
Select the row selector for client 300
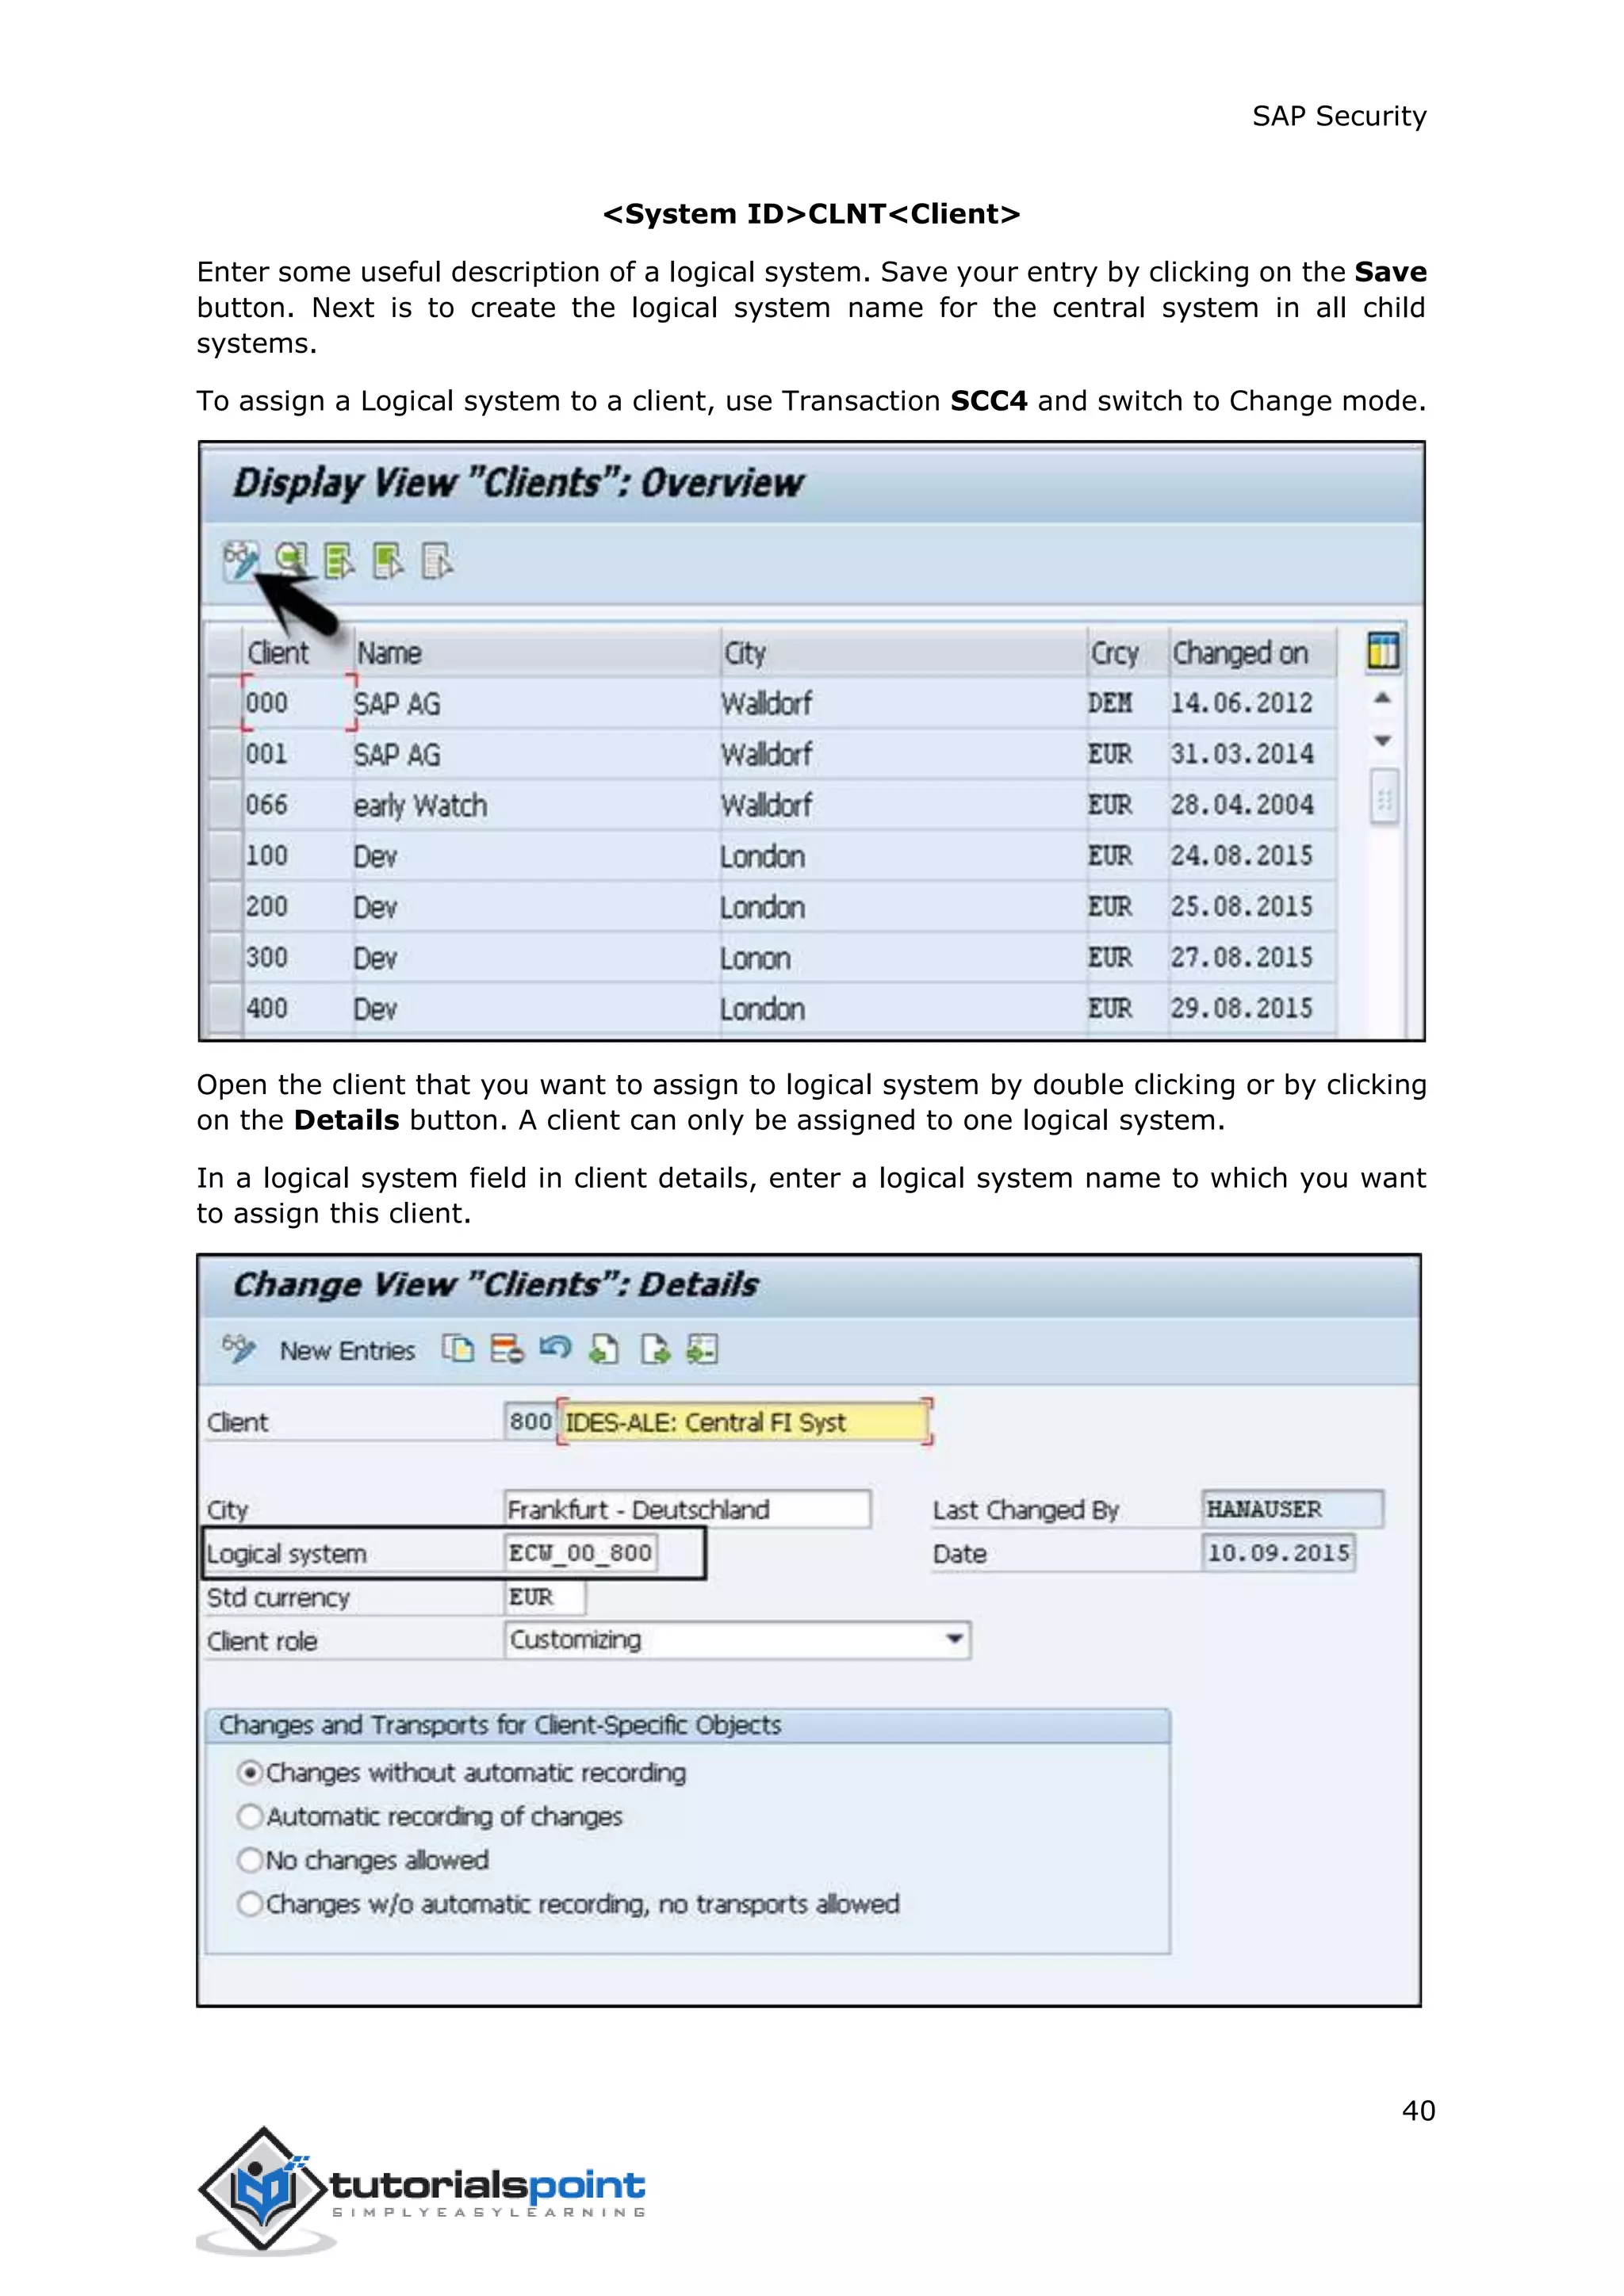(225, 958)
